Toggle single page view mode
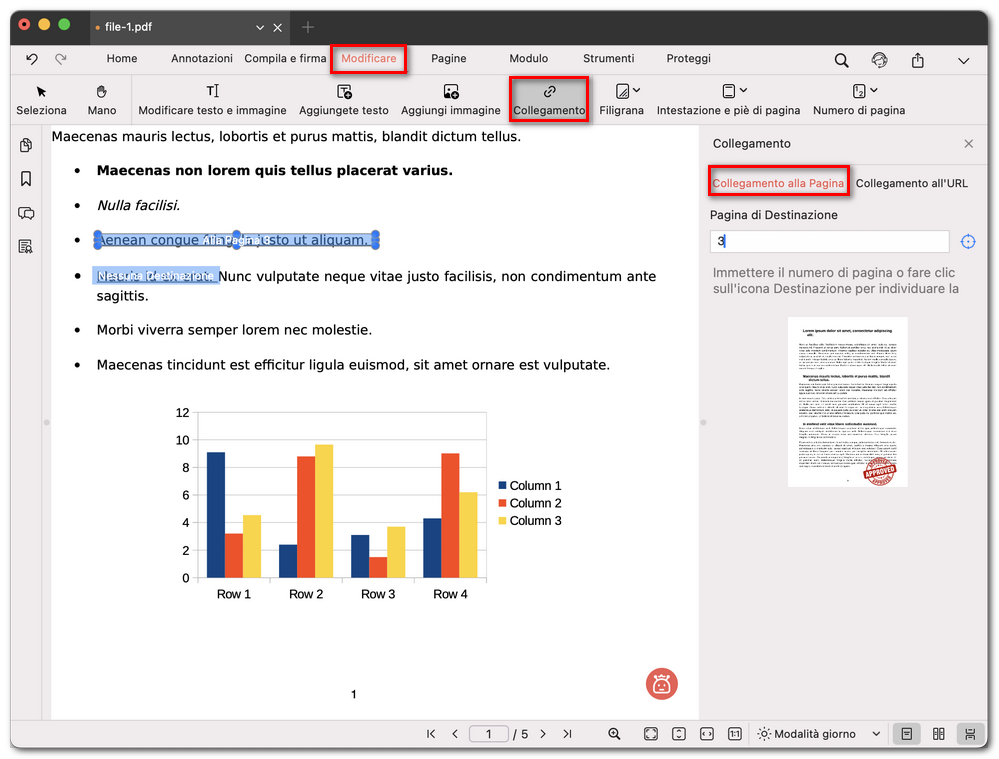 906,734
